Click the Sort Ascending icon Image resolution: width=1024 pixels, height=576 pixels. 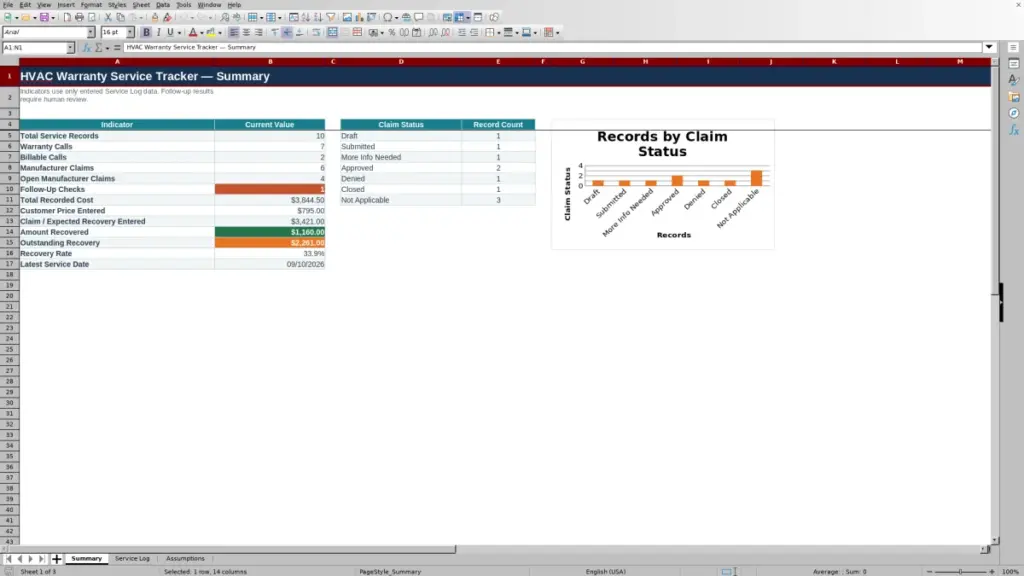click(x=306, y=18)
